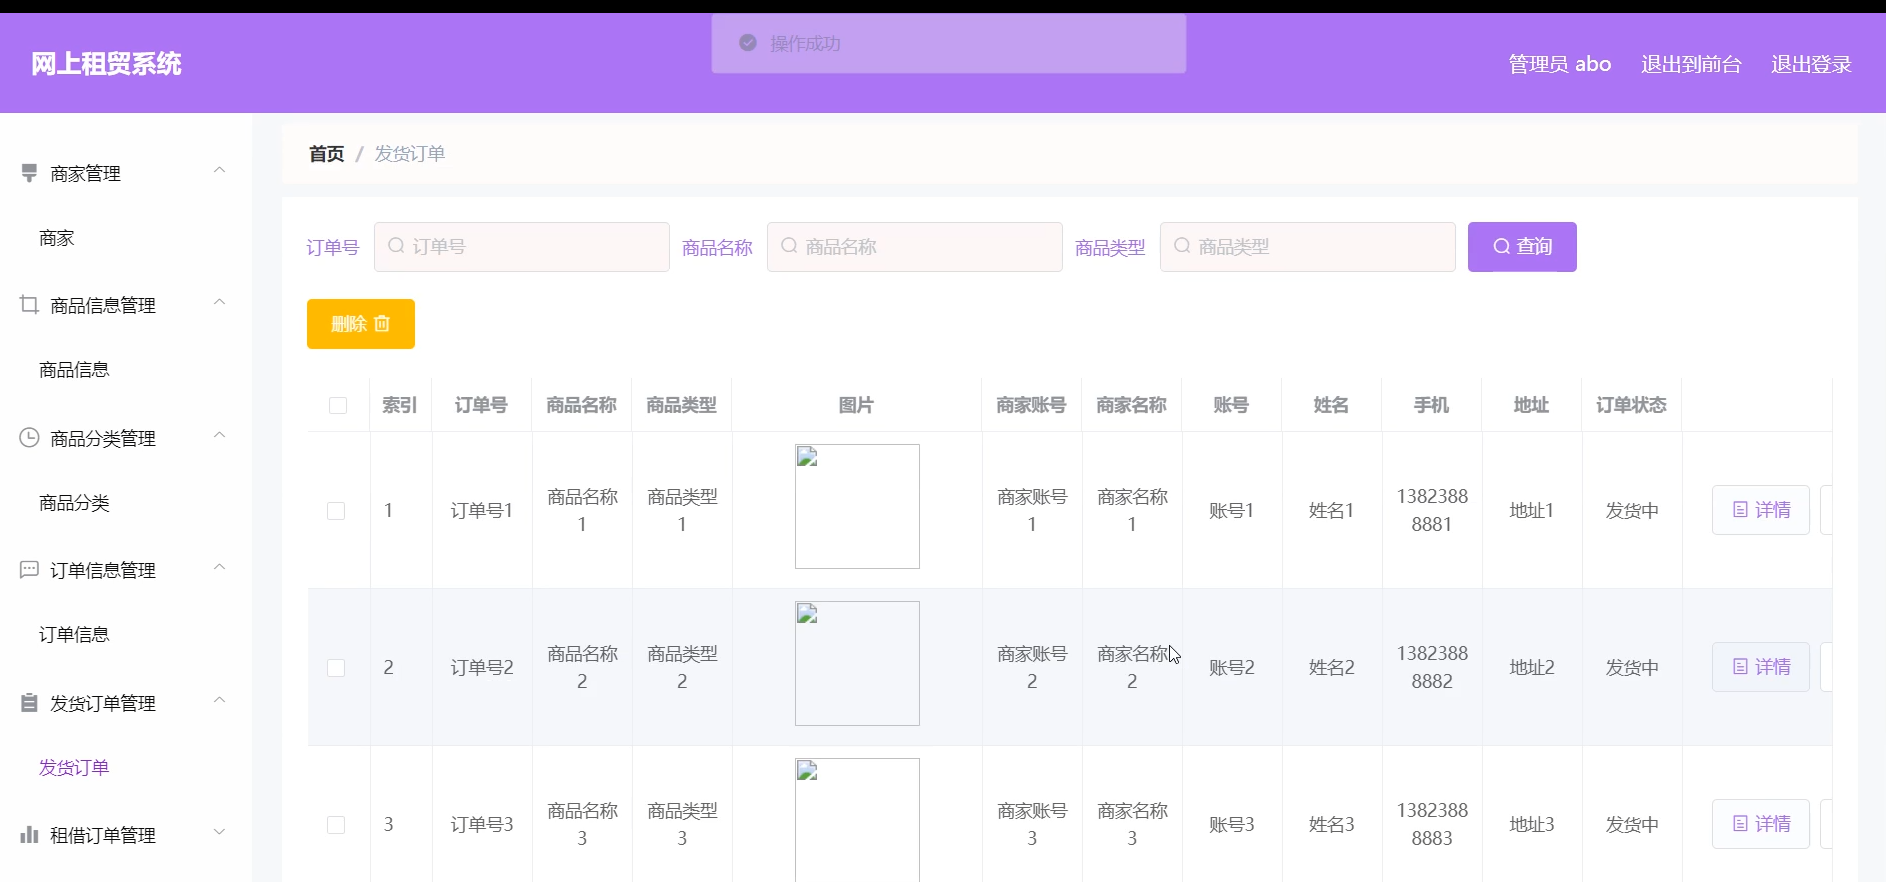1886x882 pixels.
Task: Collapse the 订单信息管理 menu chevron
Action: click(x=219, y=567)
